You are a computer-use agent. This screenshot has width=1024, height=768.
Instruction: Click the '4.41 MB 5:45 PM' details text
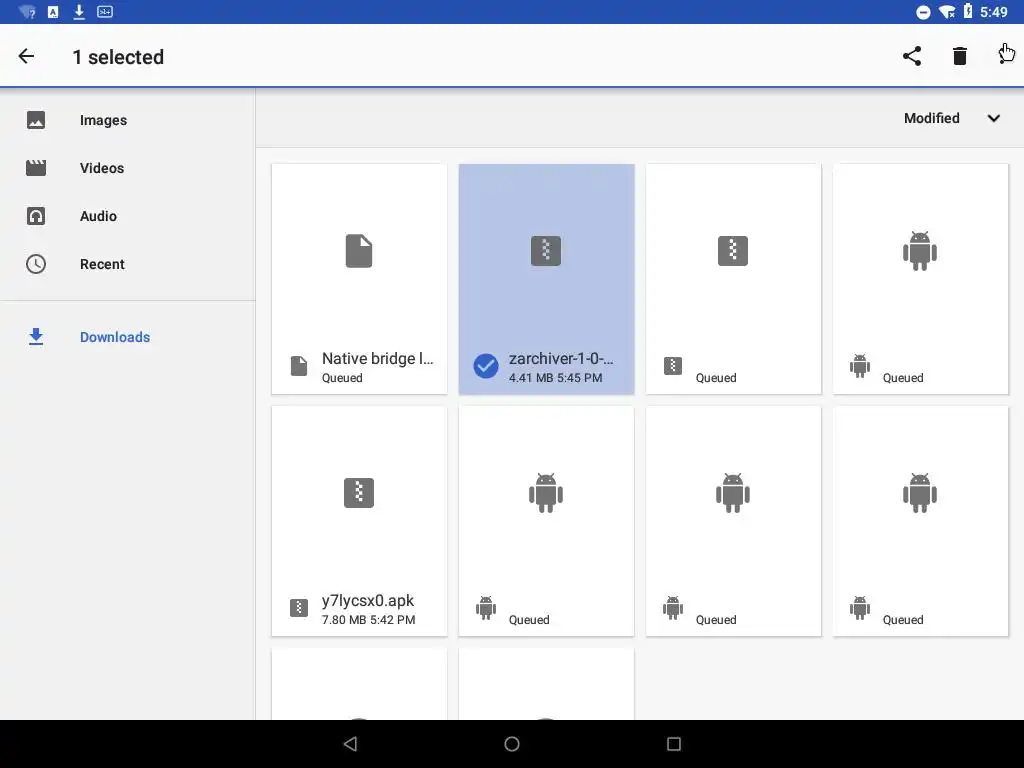556,377
